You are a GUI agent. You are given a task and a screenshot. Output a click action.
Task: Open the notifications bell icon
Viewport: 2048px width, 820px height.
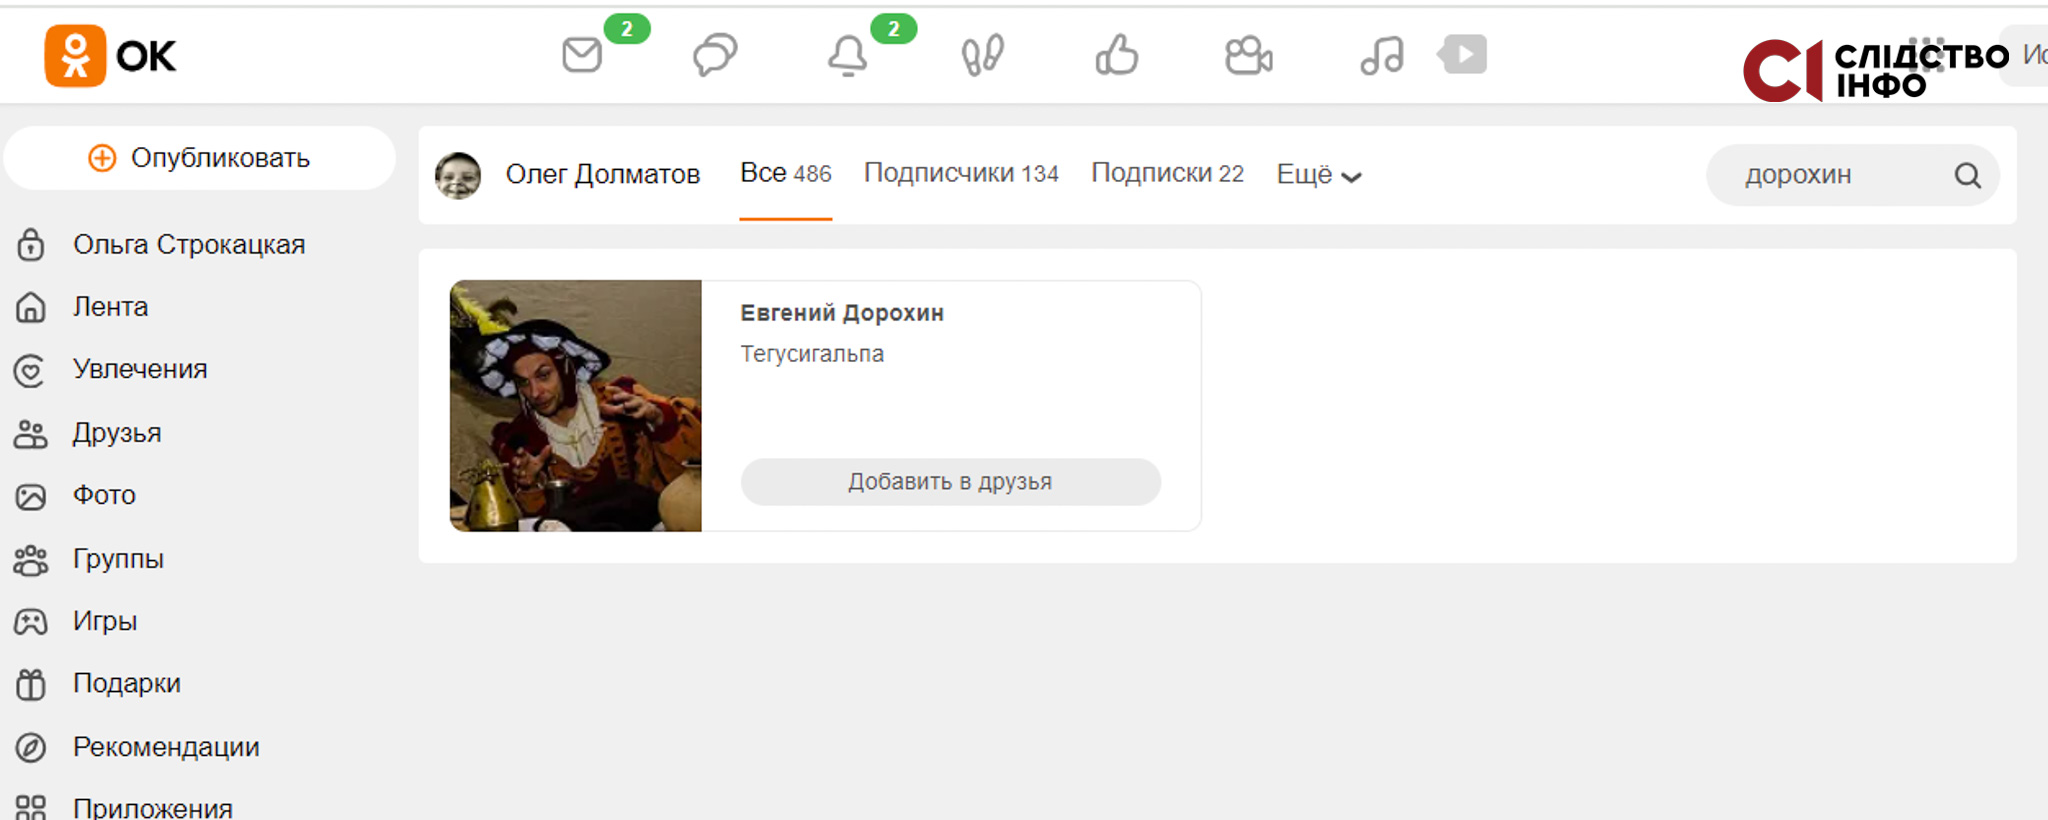(848, 55)
